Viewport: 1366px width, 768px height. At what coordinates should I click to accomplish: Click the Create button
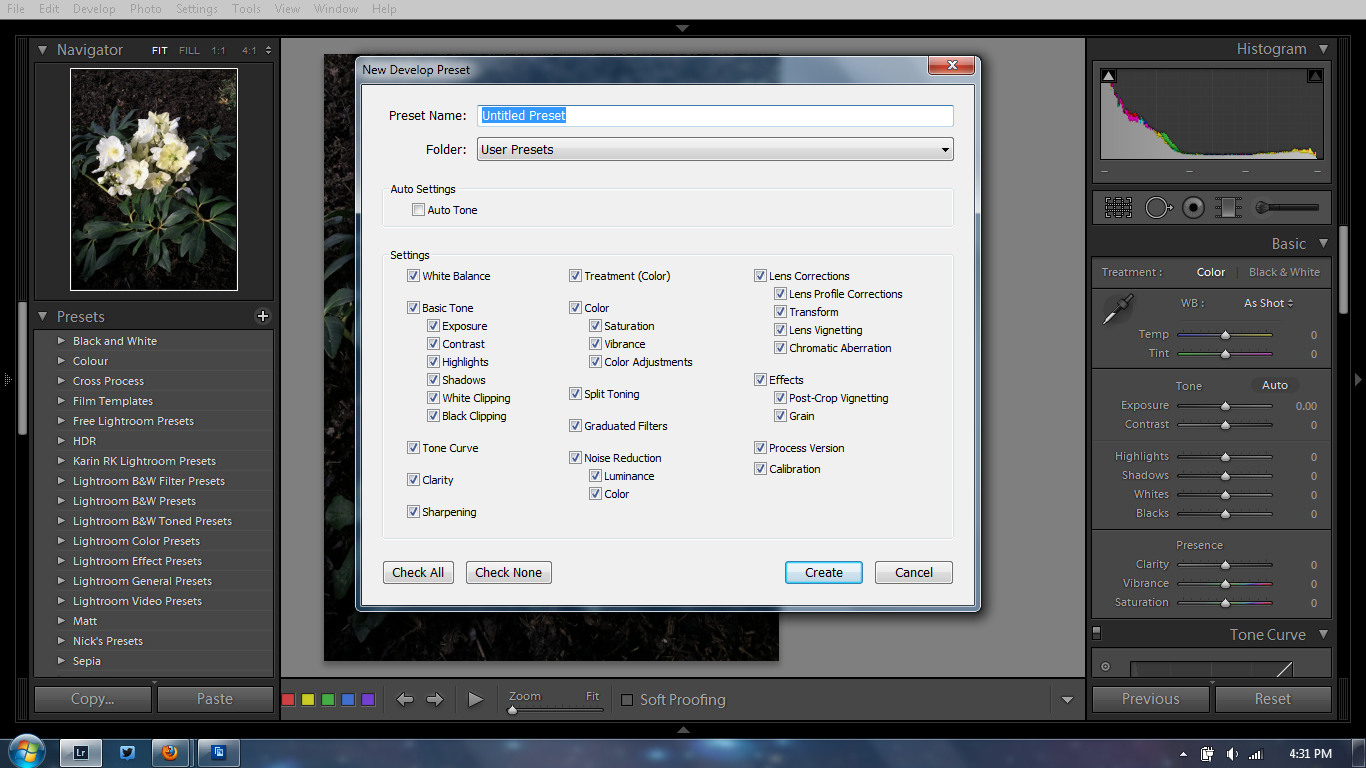click(824, 572)
